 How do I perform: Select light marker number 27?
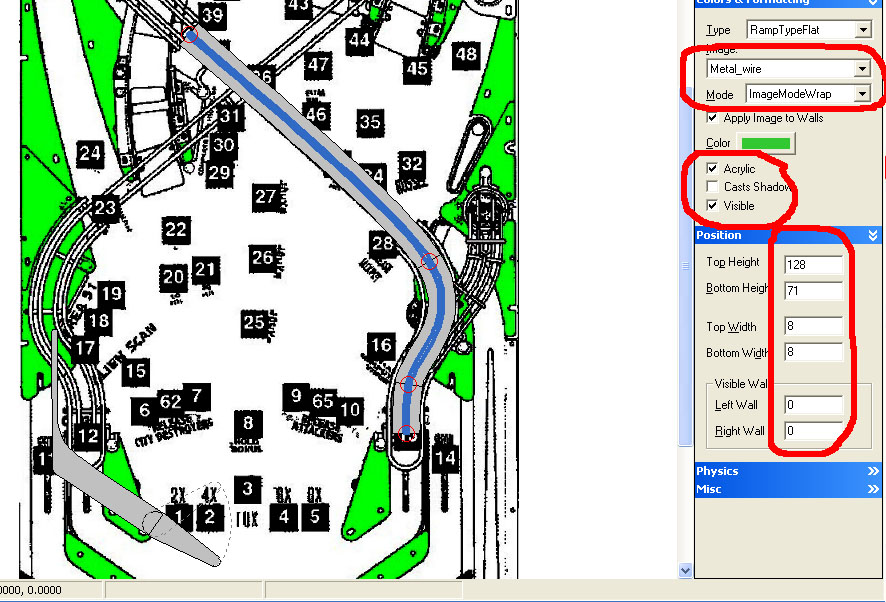coord(265,196)
